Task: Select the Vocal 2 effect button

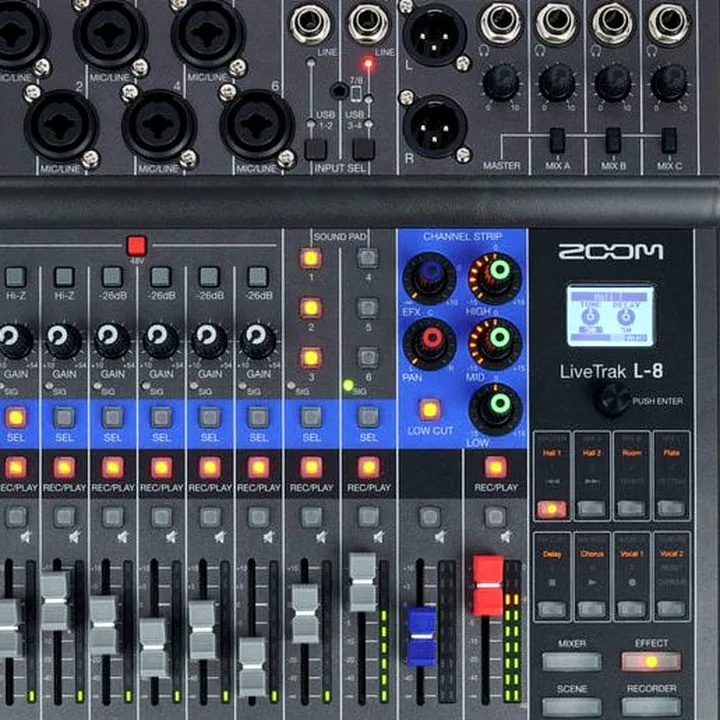Action: 671,609
